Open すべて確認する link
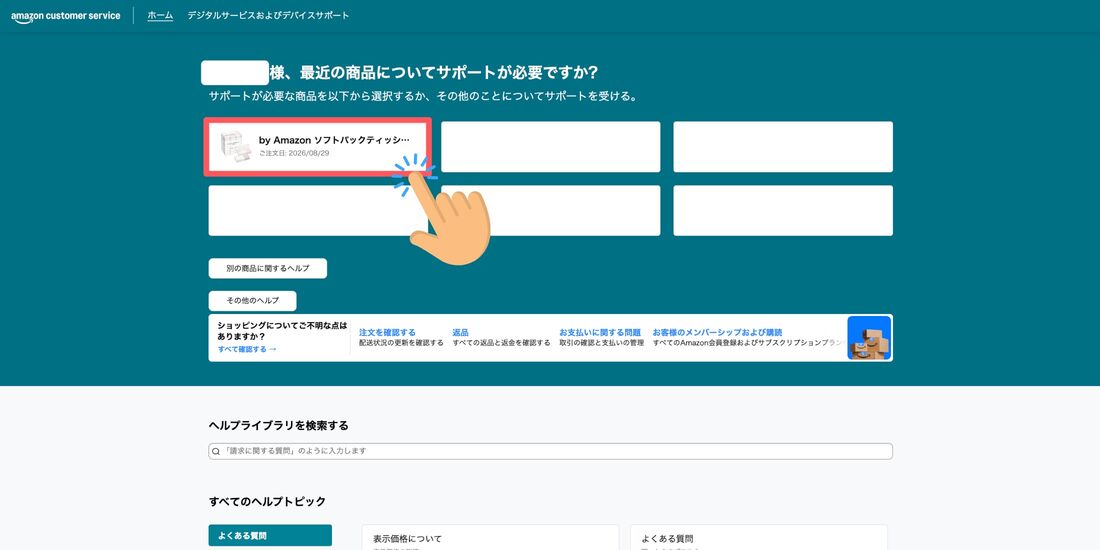This screenshot has height=550, width=1100. (x=247, y=349)
